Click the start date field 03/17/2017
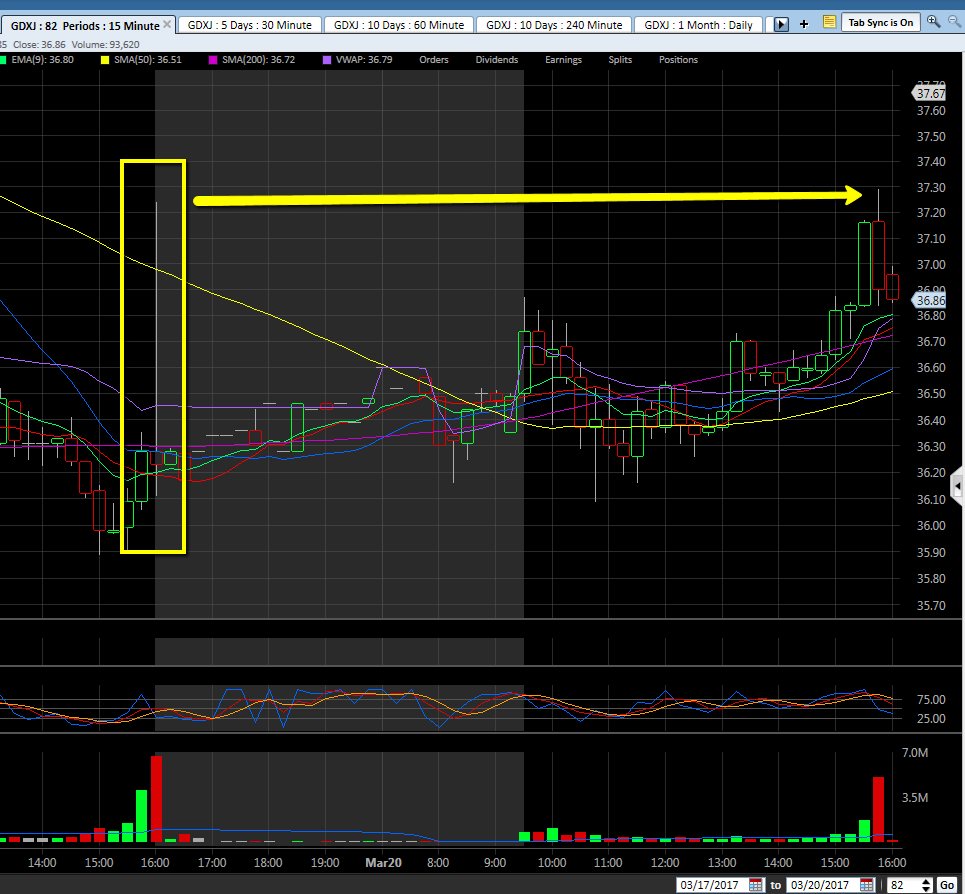Screen dimensions: 965x894 pyautogui.click(x=711, y=885)
